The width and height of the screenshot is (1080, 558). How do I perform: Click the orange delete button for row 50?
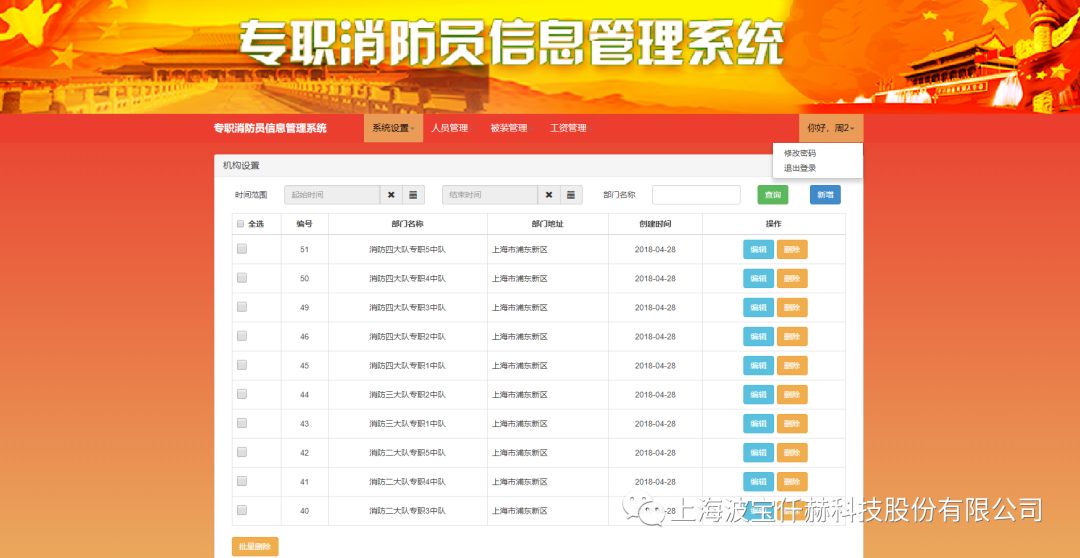point(792,279)
